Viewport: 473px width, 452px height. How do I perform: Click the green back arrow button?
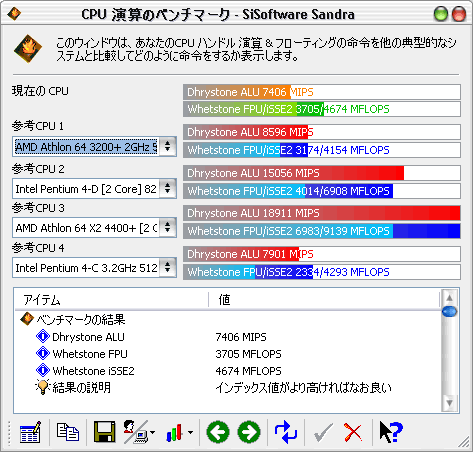(x=218, y=432)
